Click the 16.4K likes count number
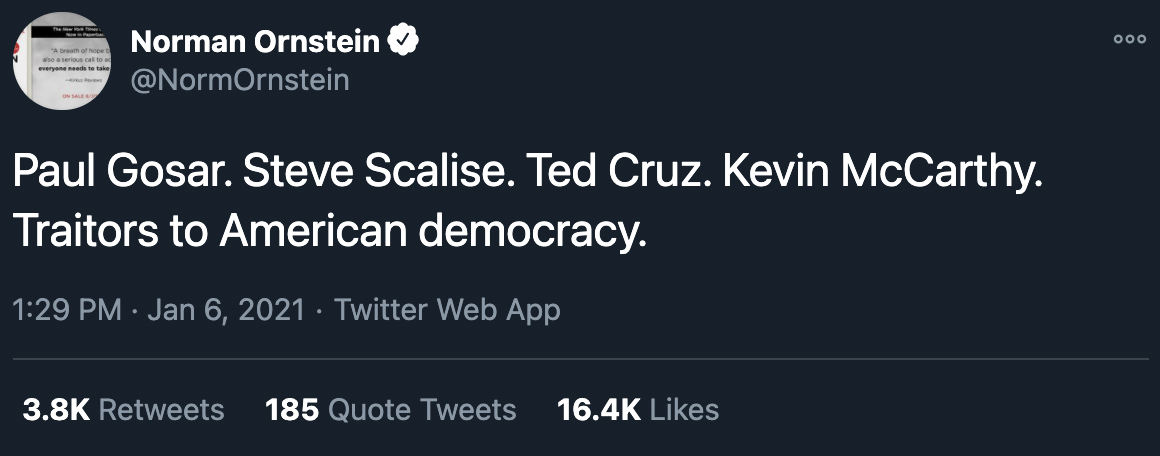Screen dimensions: 1160x456 tap(598, 409)
